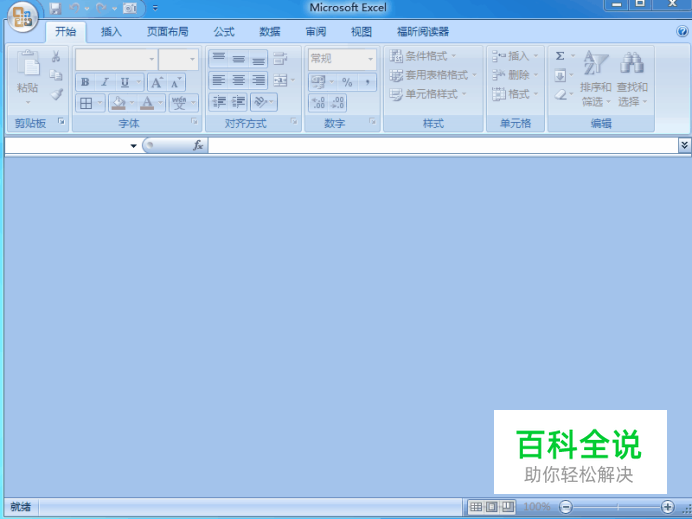Click the Format Painter brush icon
The image size is (692, 519).
pos(56,94)
